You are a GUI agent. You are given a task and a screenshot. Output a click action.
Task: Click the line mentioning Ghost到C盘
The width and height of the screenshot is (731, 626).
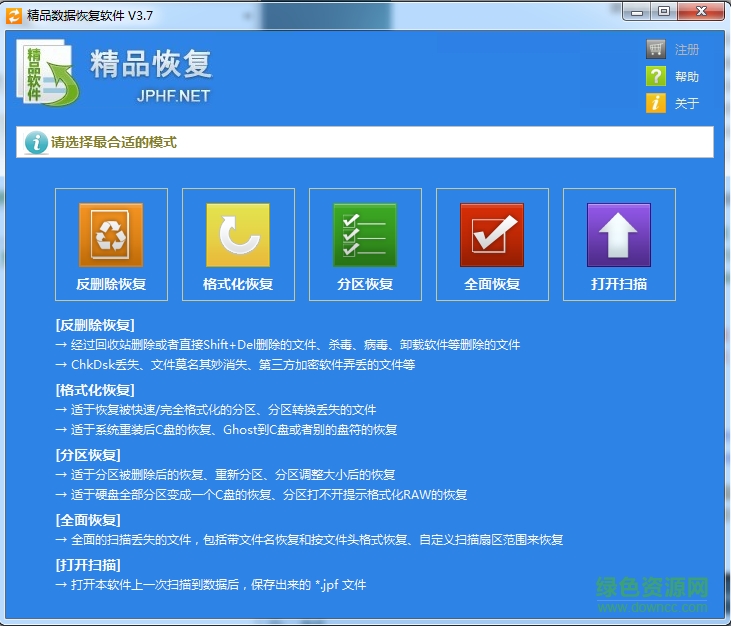pos(226,430)
